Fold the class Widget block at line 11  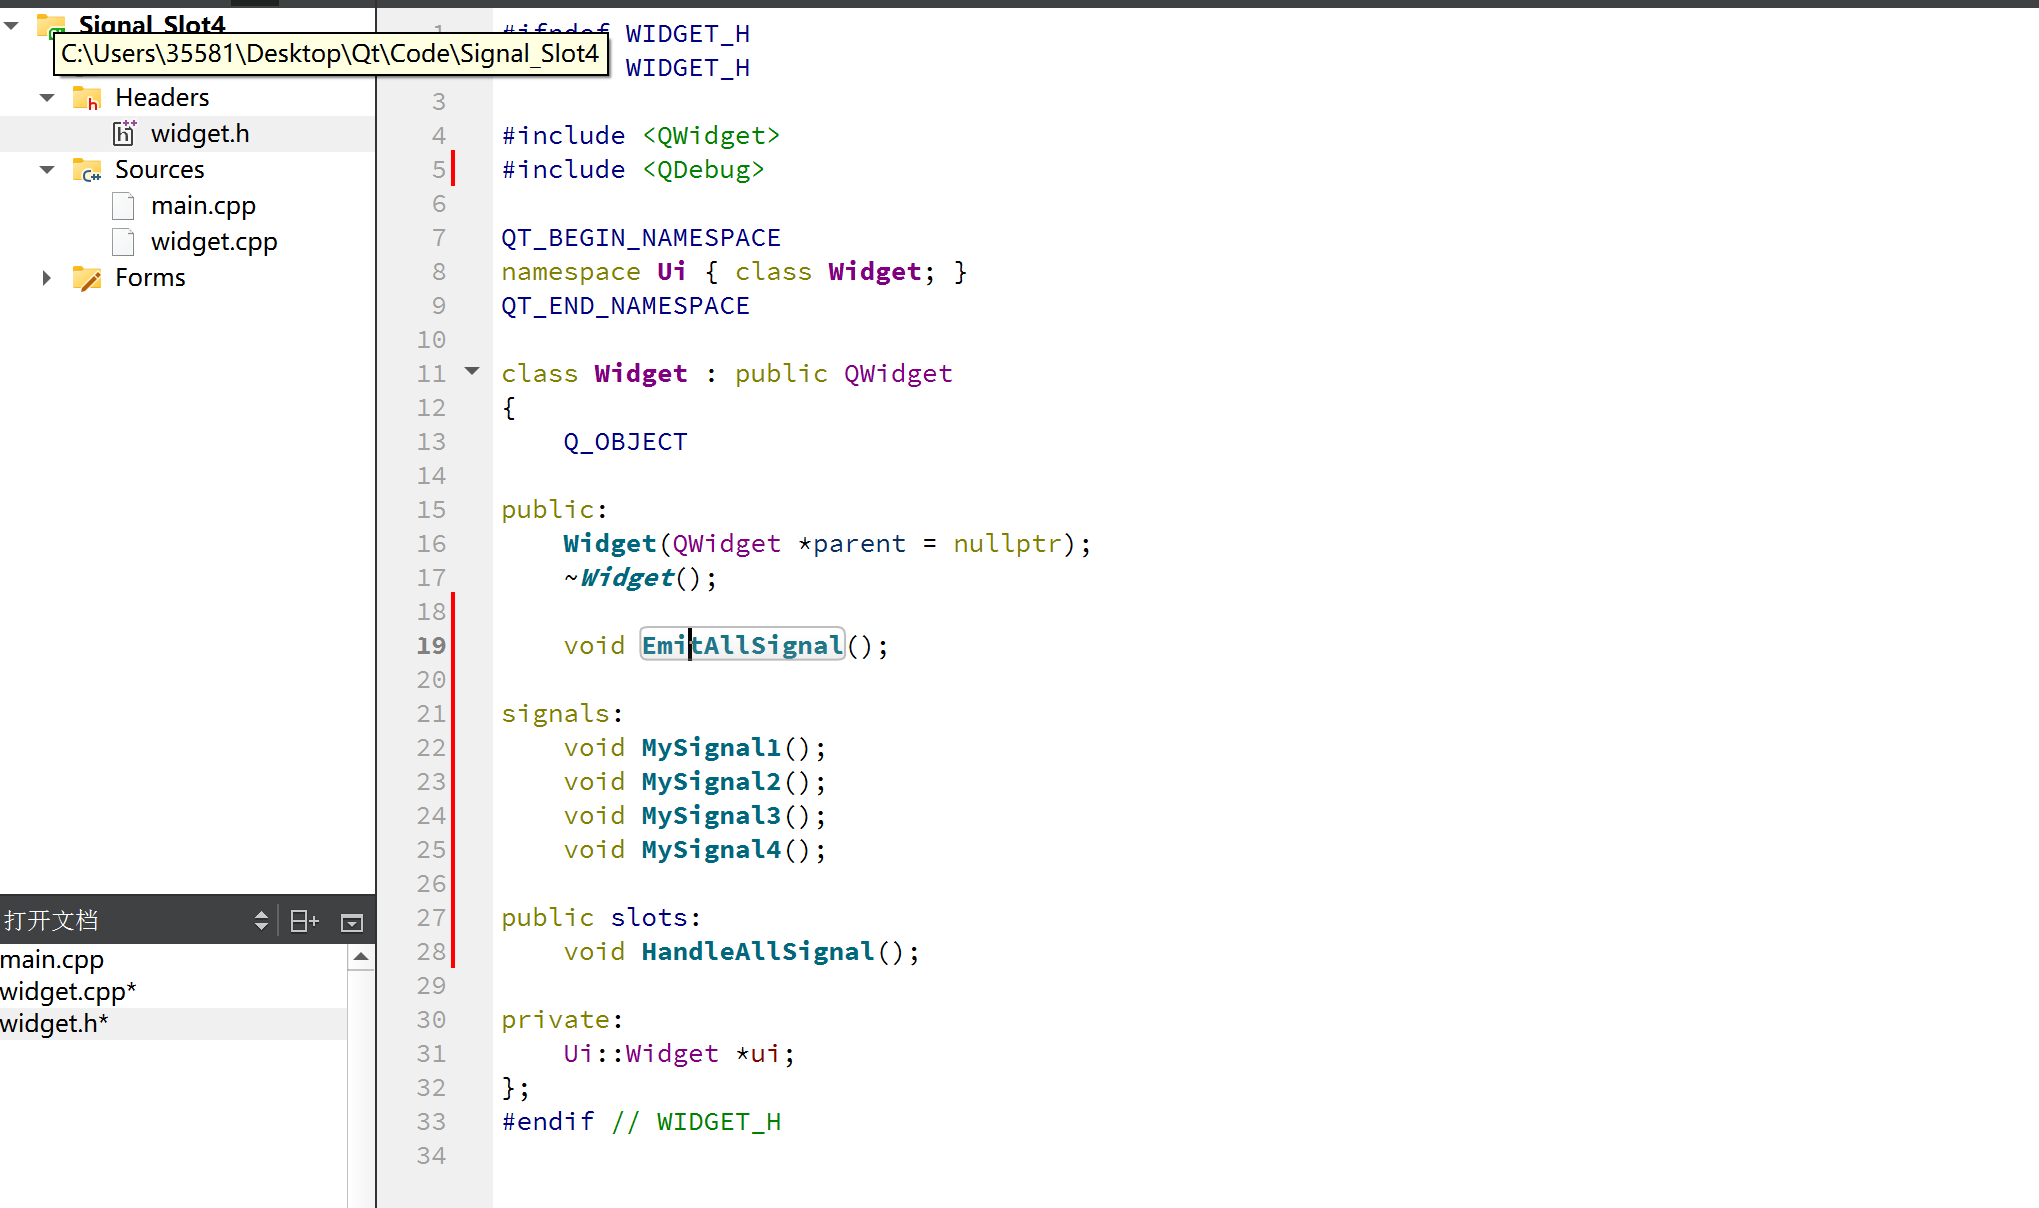pyautogui.click(x=472, y=372)
